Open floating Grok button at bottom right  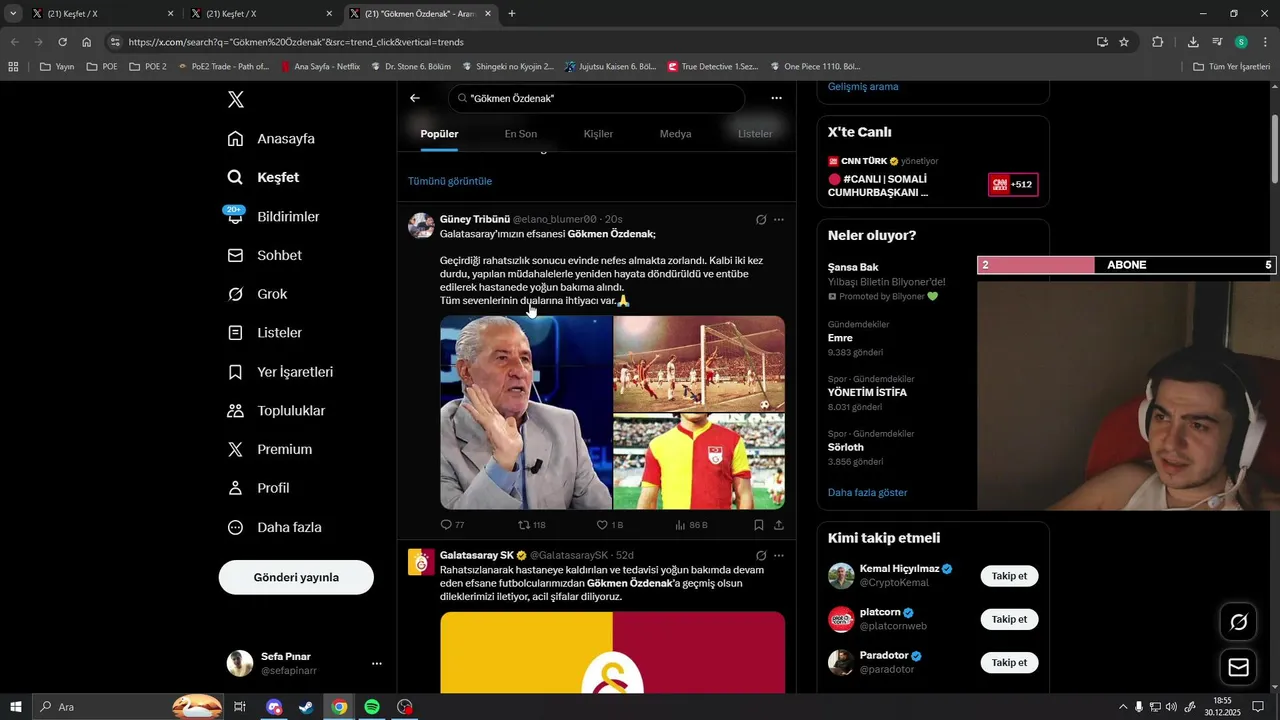[1239, 622]
